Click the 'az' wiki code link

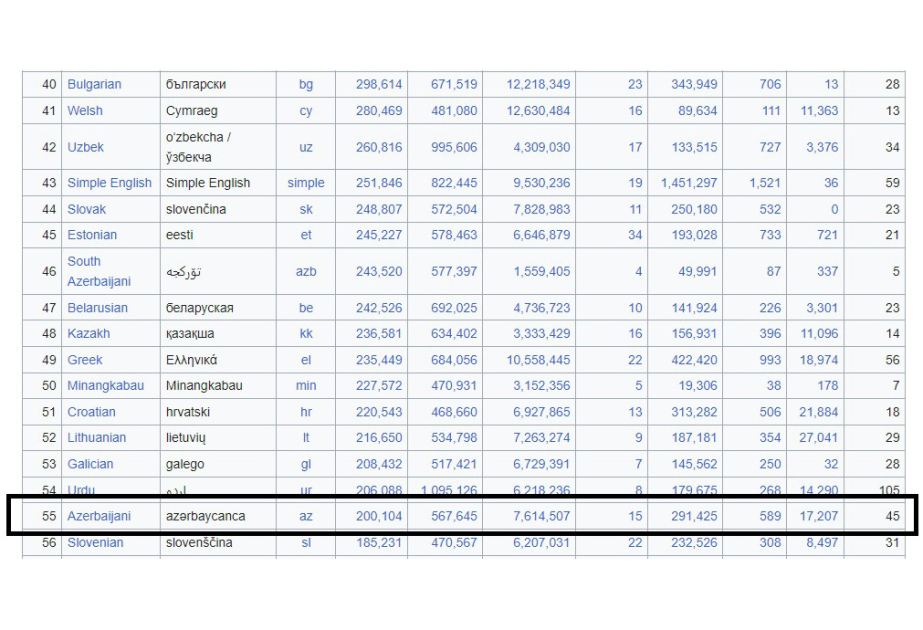[x=306, y=516]
